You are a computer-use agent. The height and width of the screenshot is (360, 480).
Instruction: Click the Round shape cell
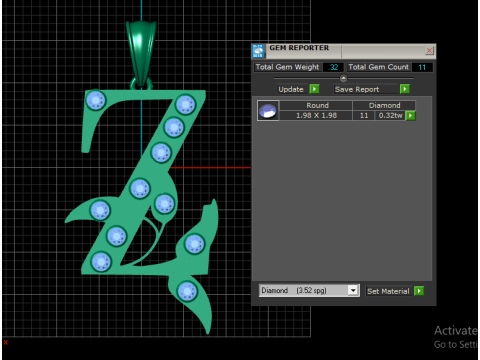pyautogui.click(x=317, y=106)
